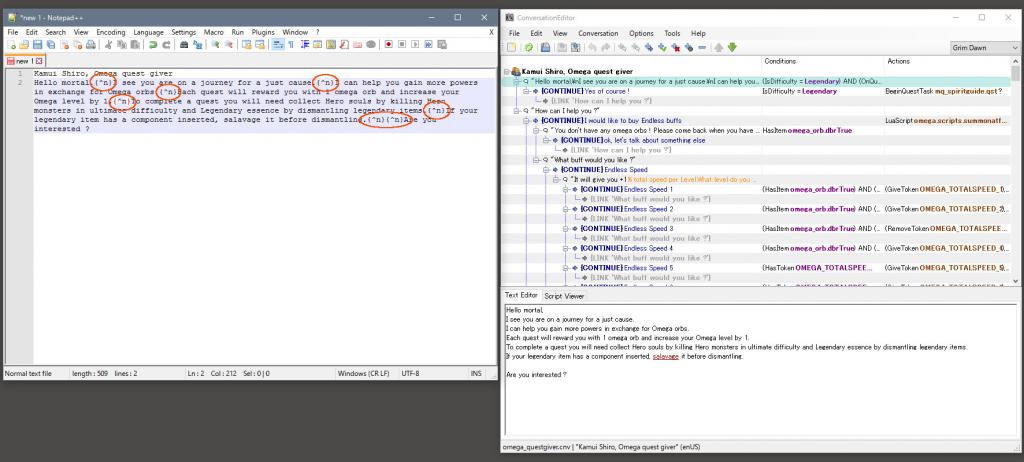The width and height of the screenshot is (1024, 462).
Task: Click 'Windows (CR LF)' in Notepad++ status bar
Action: pyautogui.click(x=363, y=374)
